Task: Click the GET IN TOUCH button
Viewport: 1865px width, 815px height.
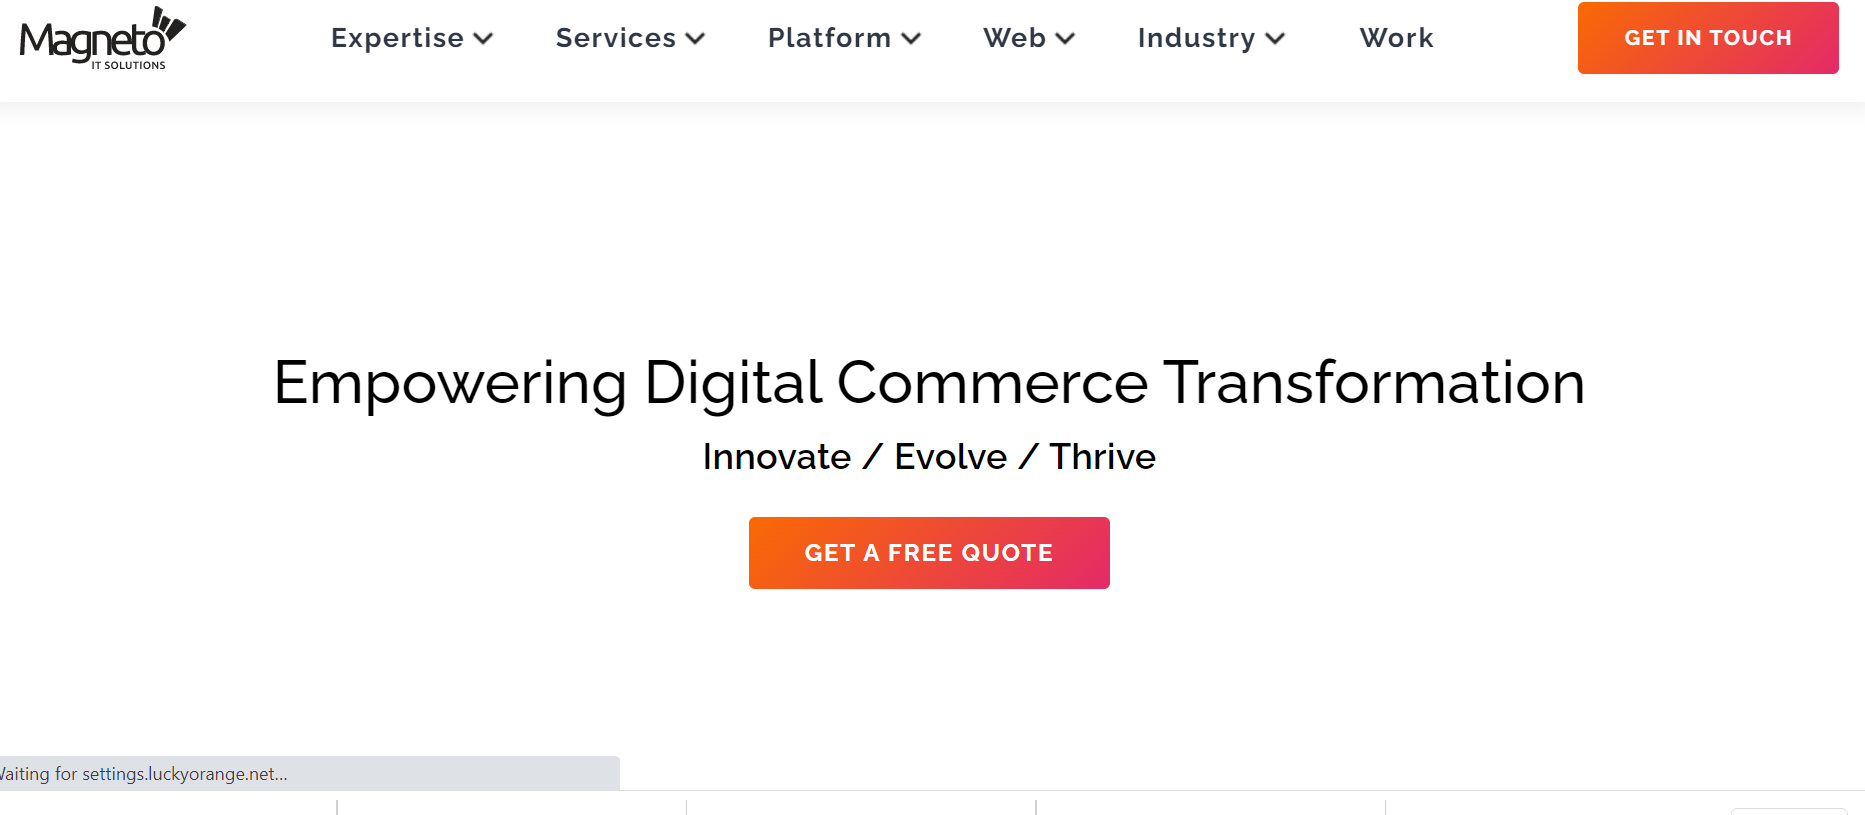Action: 1708,38
